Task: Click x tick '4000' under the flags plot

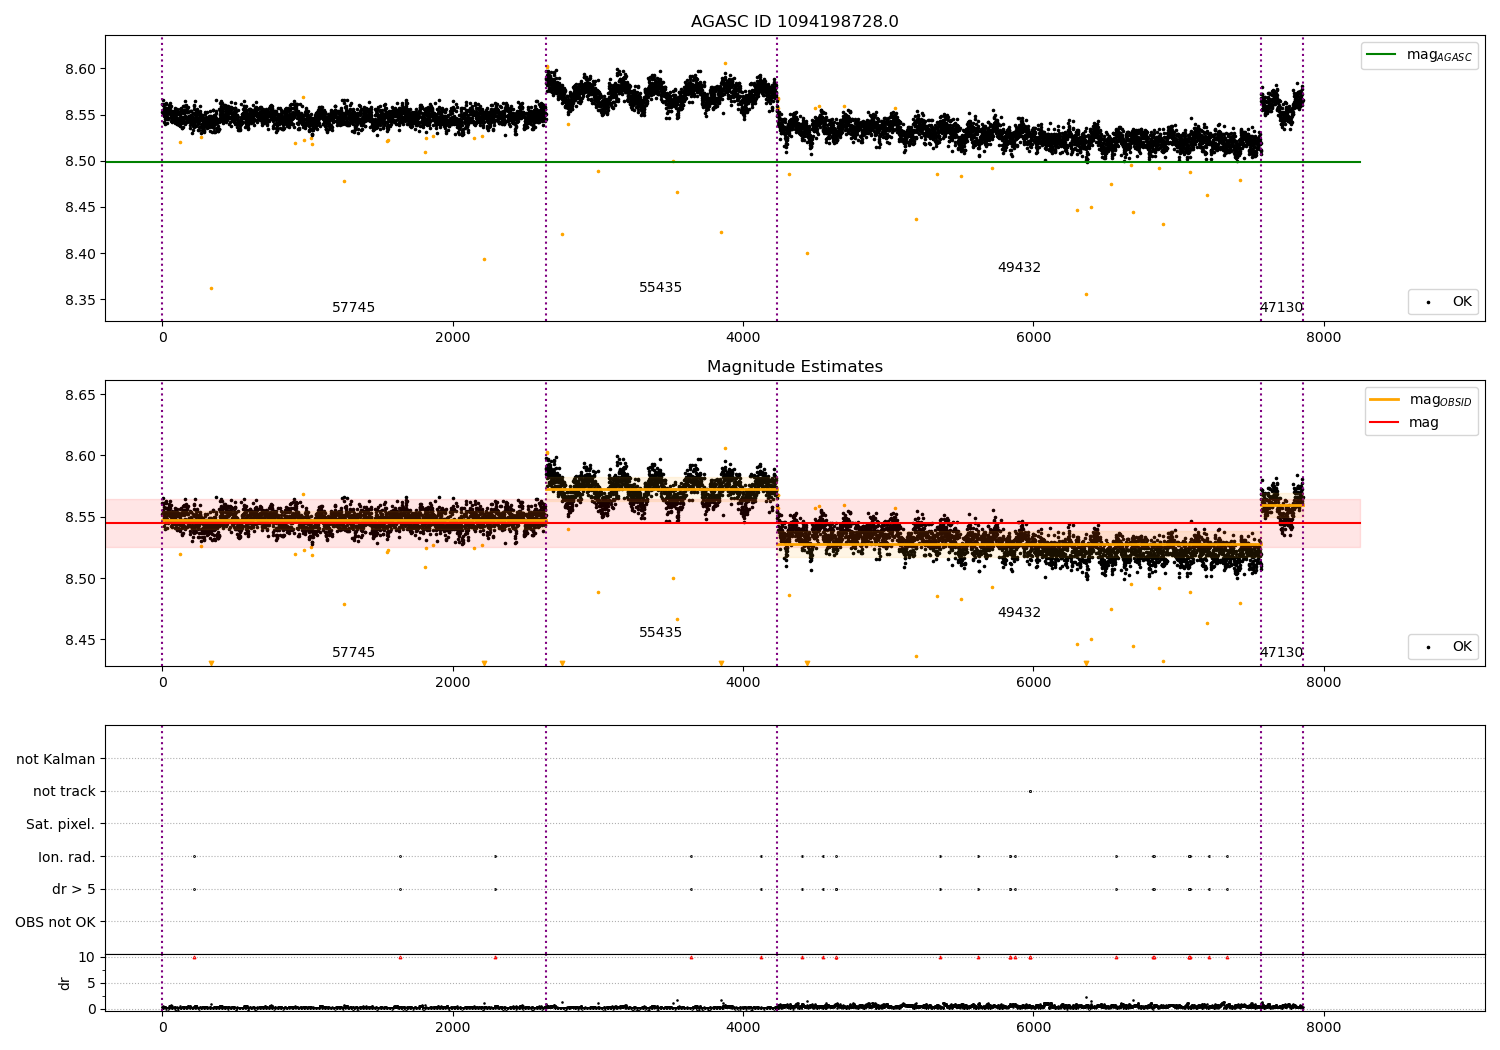Action: pyautogui.click(x=743, y=1028)
